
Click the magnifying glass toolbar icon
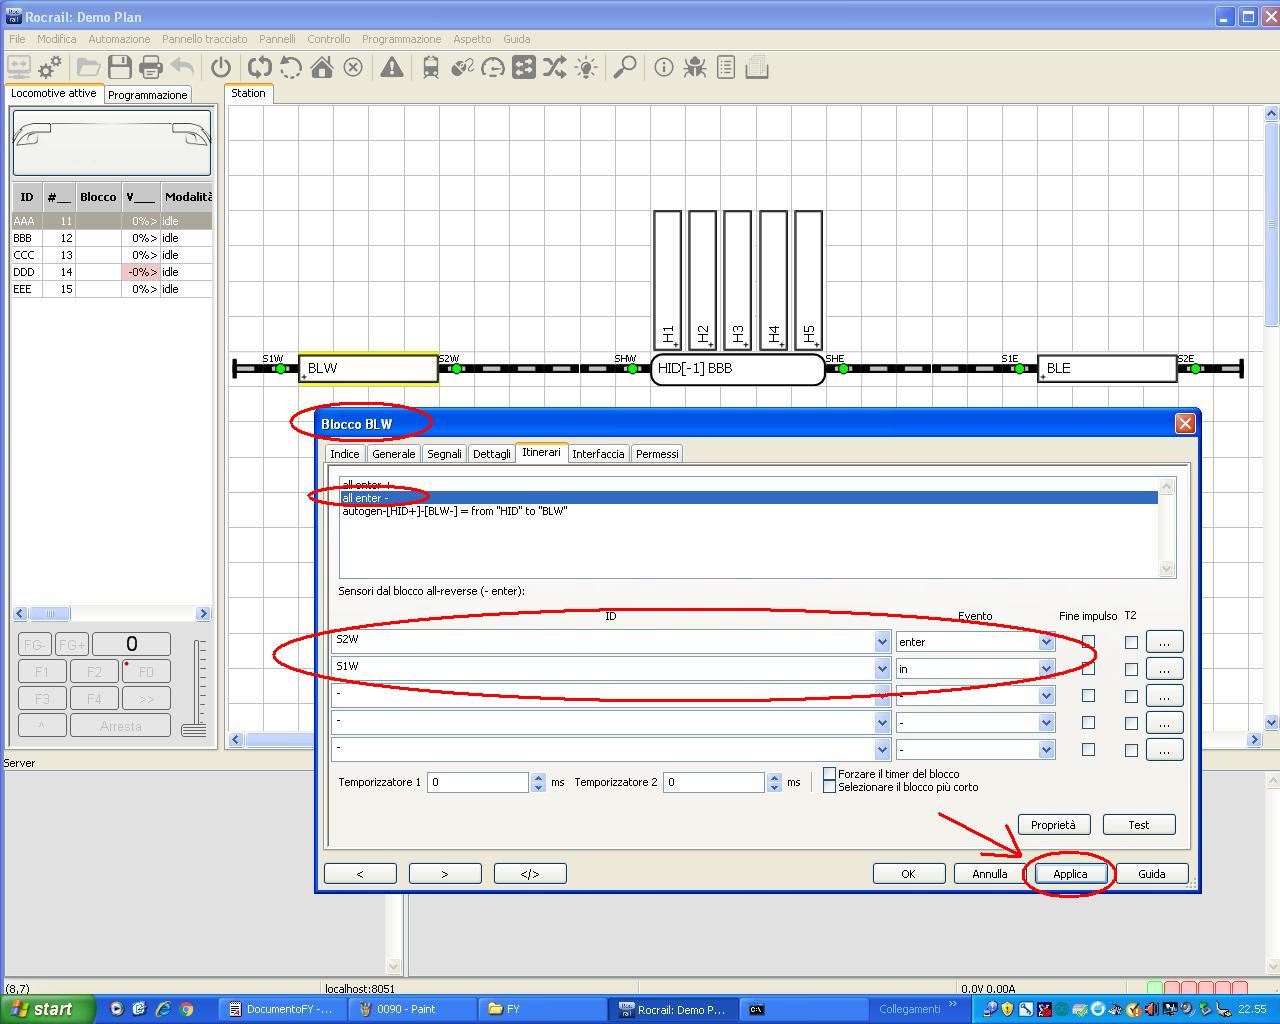point(625,67)
